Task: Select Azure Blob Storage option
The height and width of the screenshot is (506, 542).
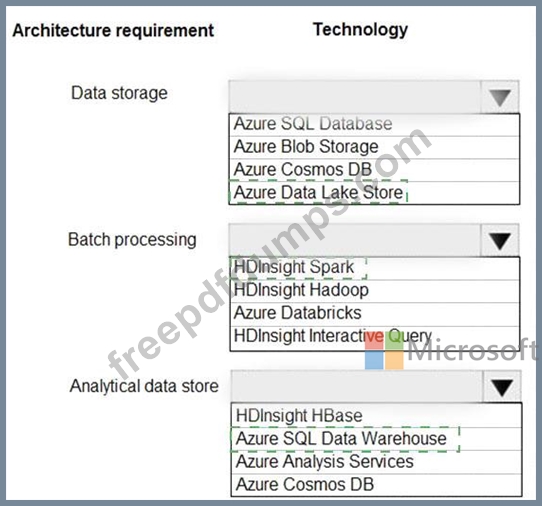Action: [x=374, y=147]
